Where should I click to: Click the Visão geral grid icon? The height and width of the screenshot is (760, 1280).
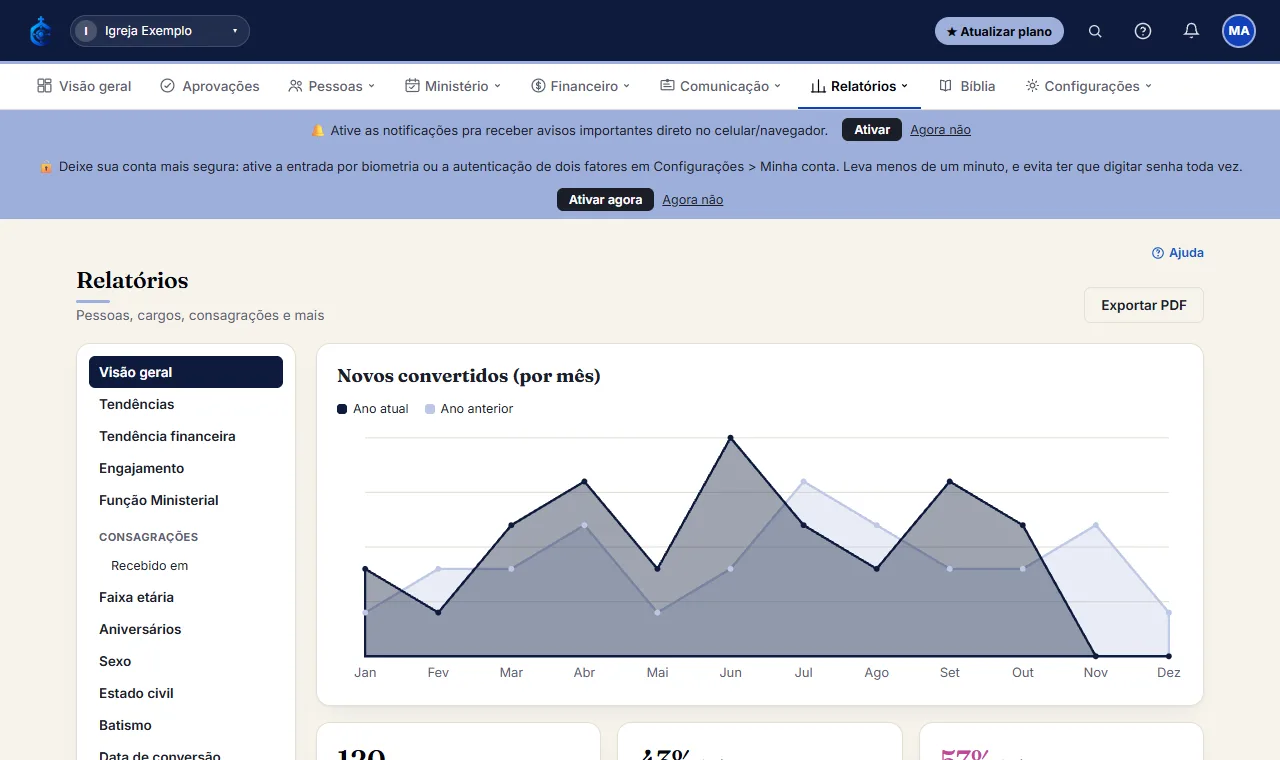click(44, 86)
